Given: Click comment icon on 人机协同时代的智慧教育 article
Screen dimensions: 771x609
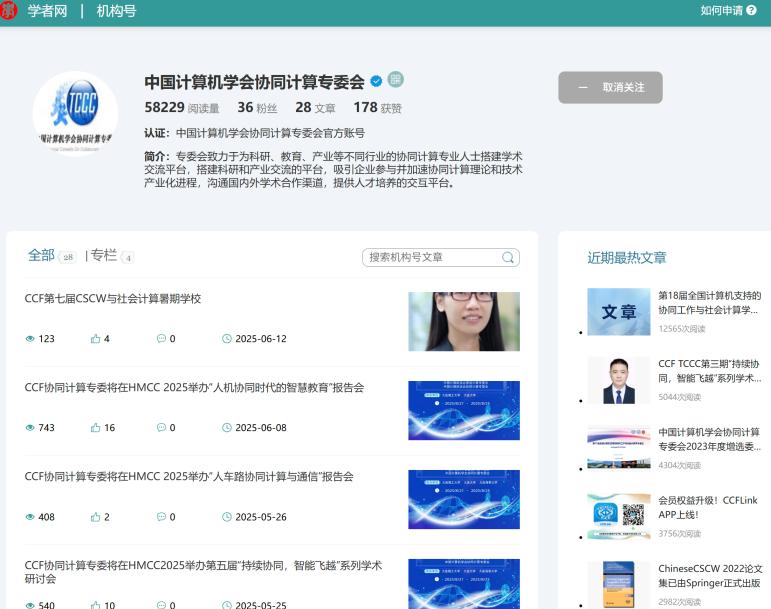Looking at the screenshot, I should 161,428.
